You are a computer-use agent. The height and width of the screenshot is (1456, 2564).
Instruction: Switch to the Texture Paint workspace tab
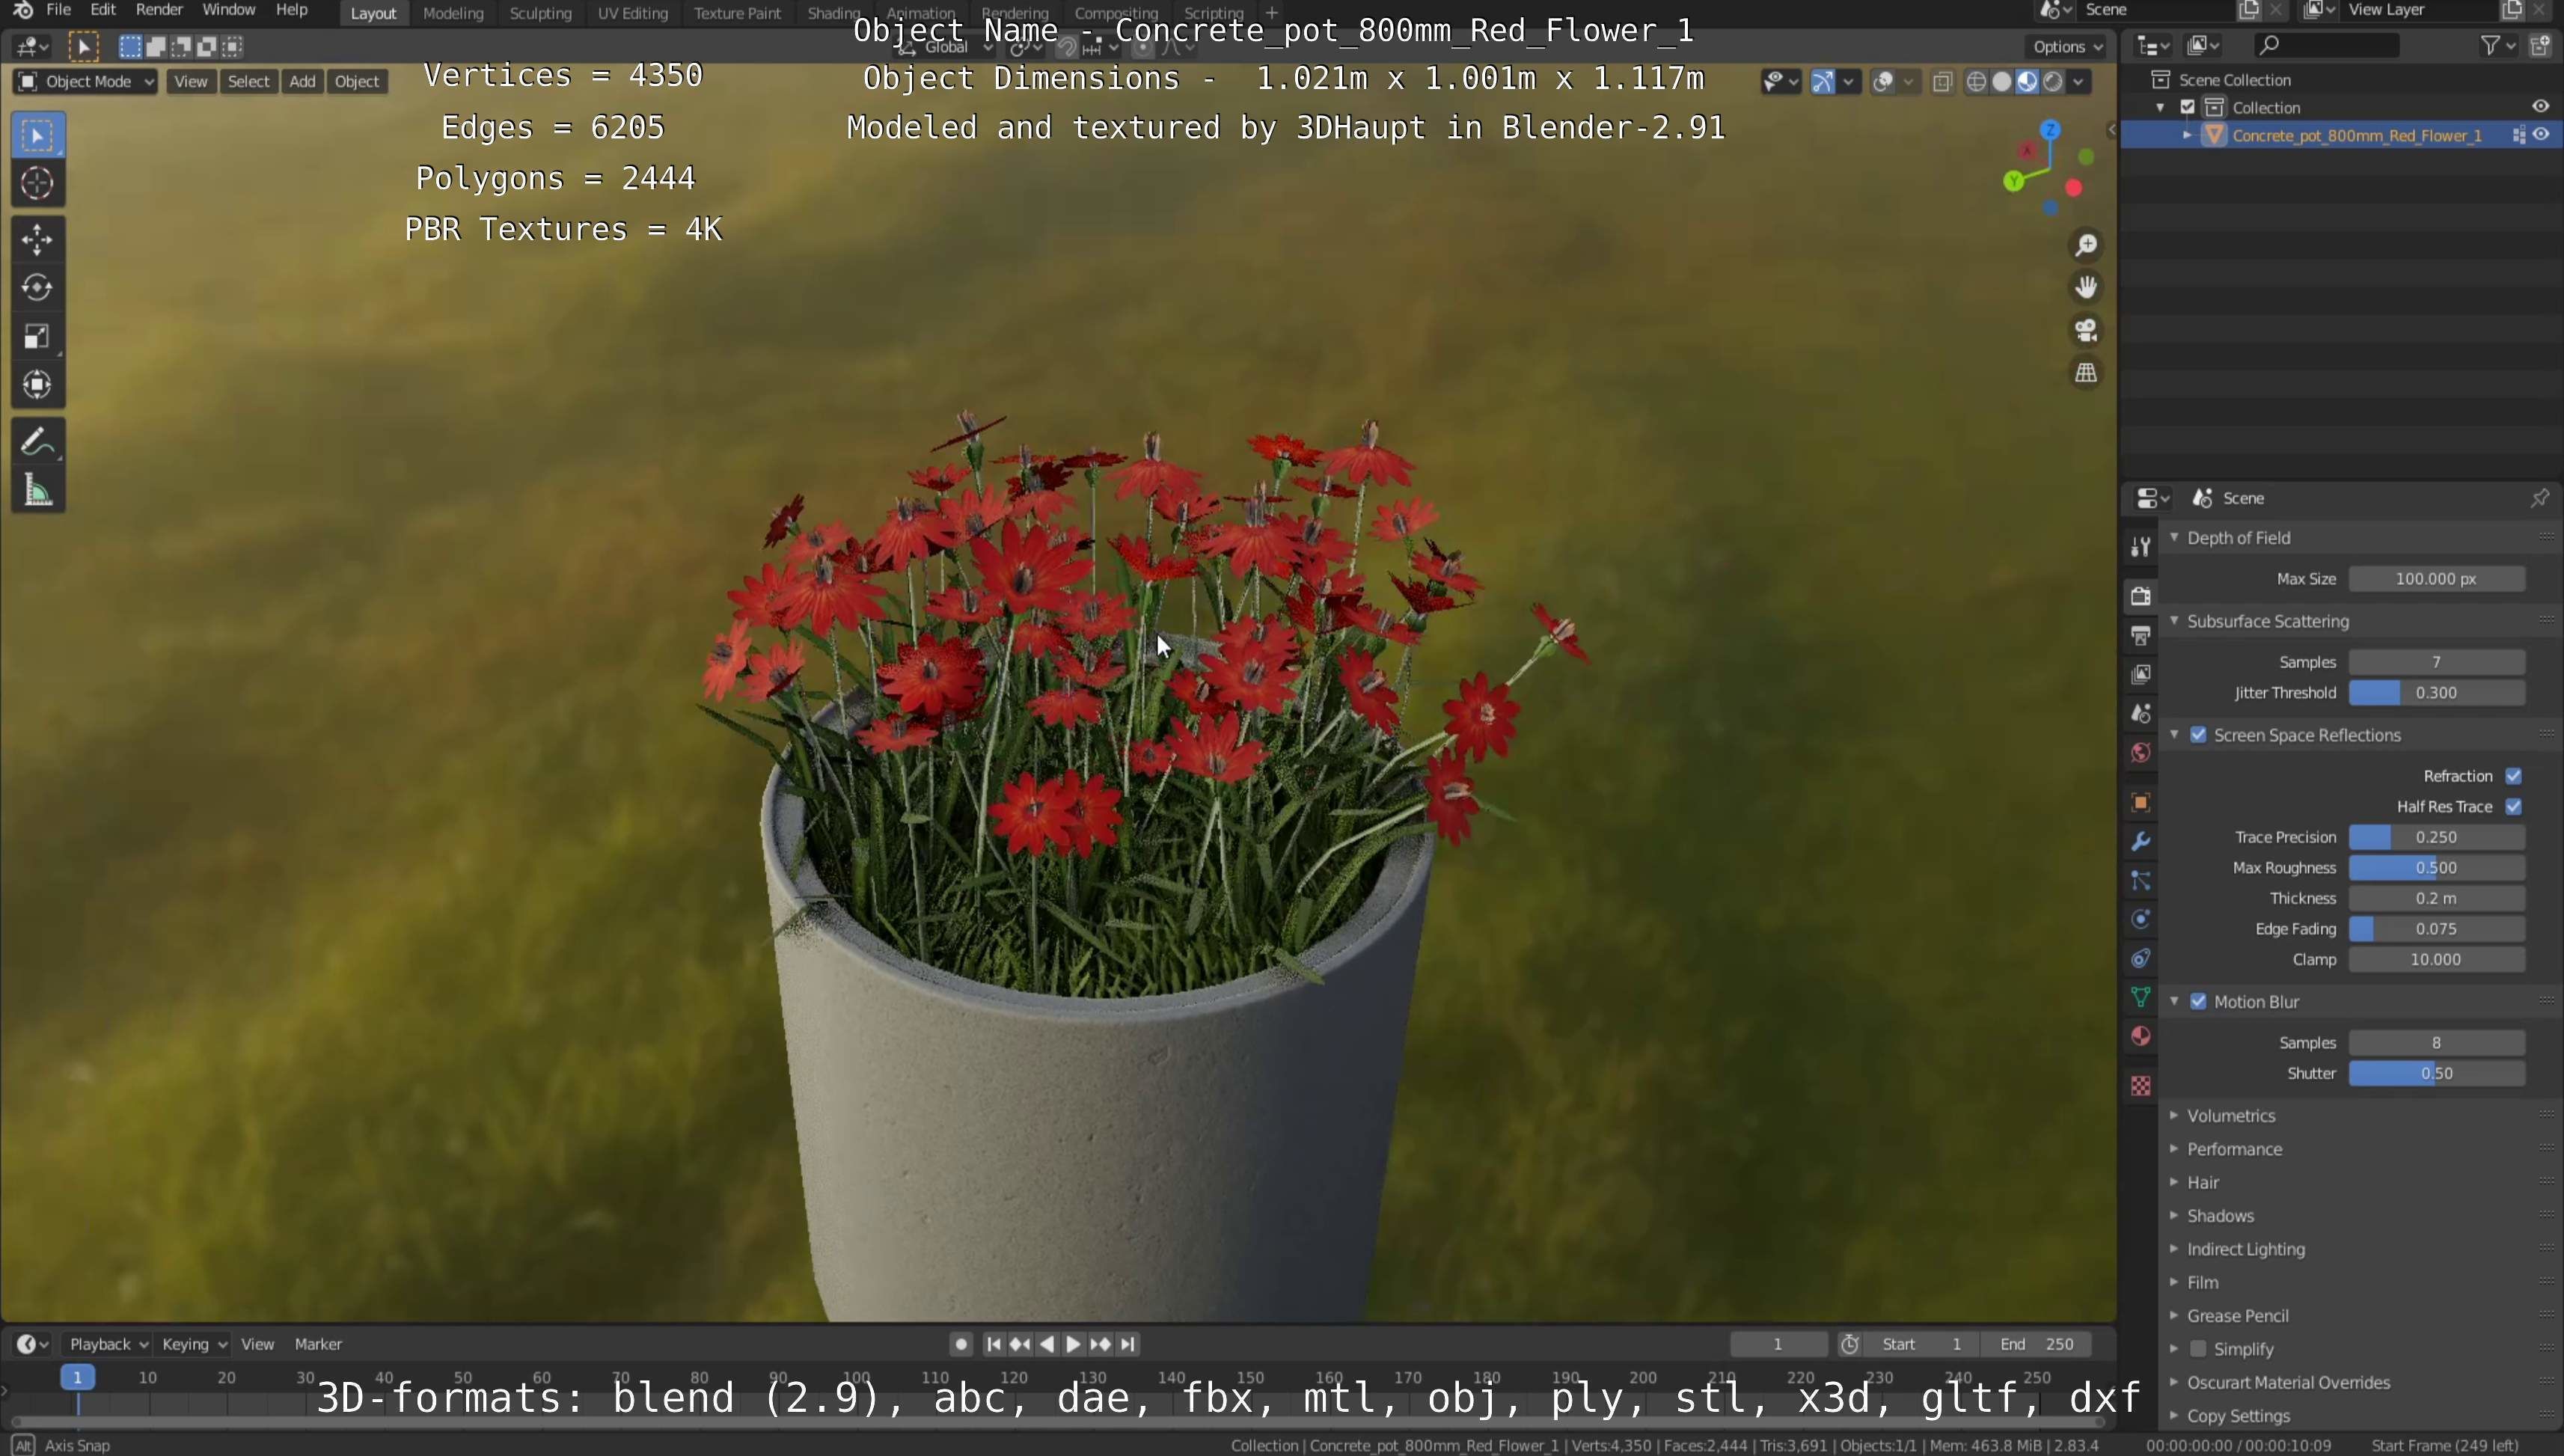(x=737, y=13)
